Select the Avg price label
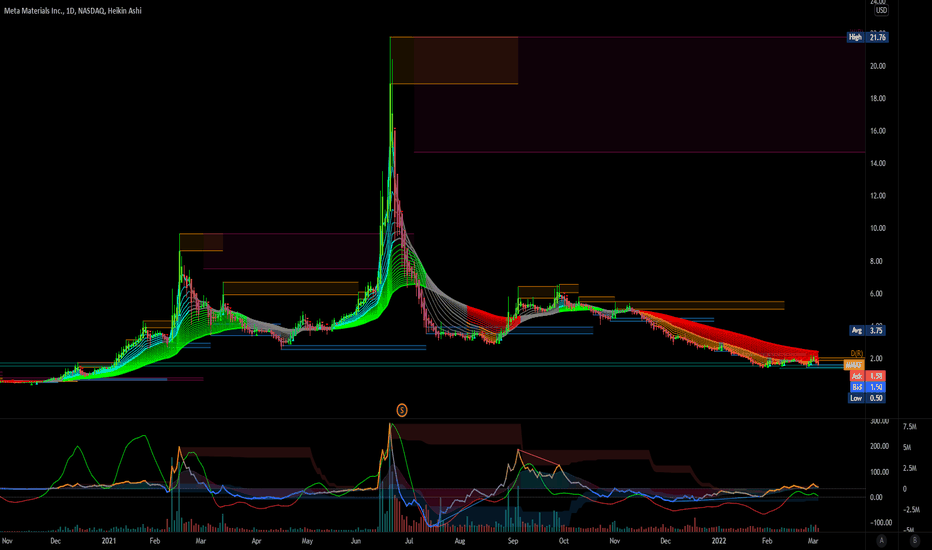932x550 pixels. pyautogui.click(x=857, y=330)
